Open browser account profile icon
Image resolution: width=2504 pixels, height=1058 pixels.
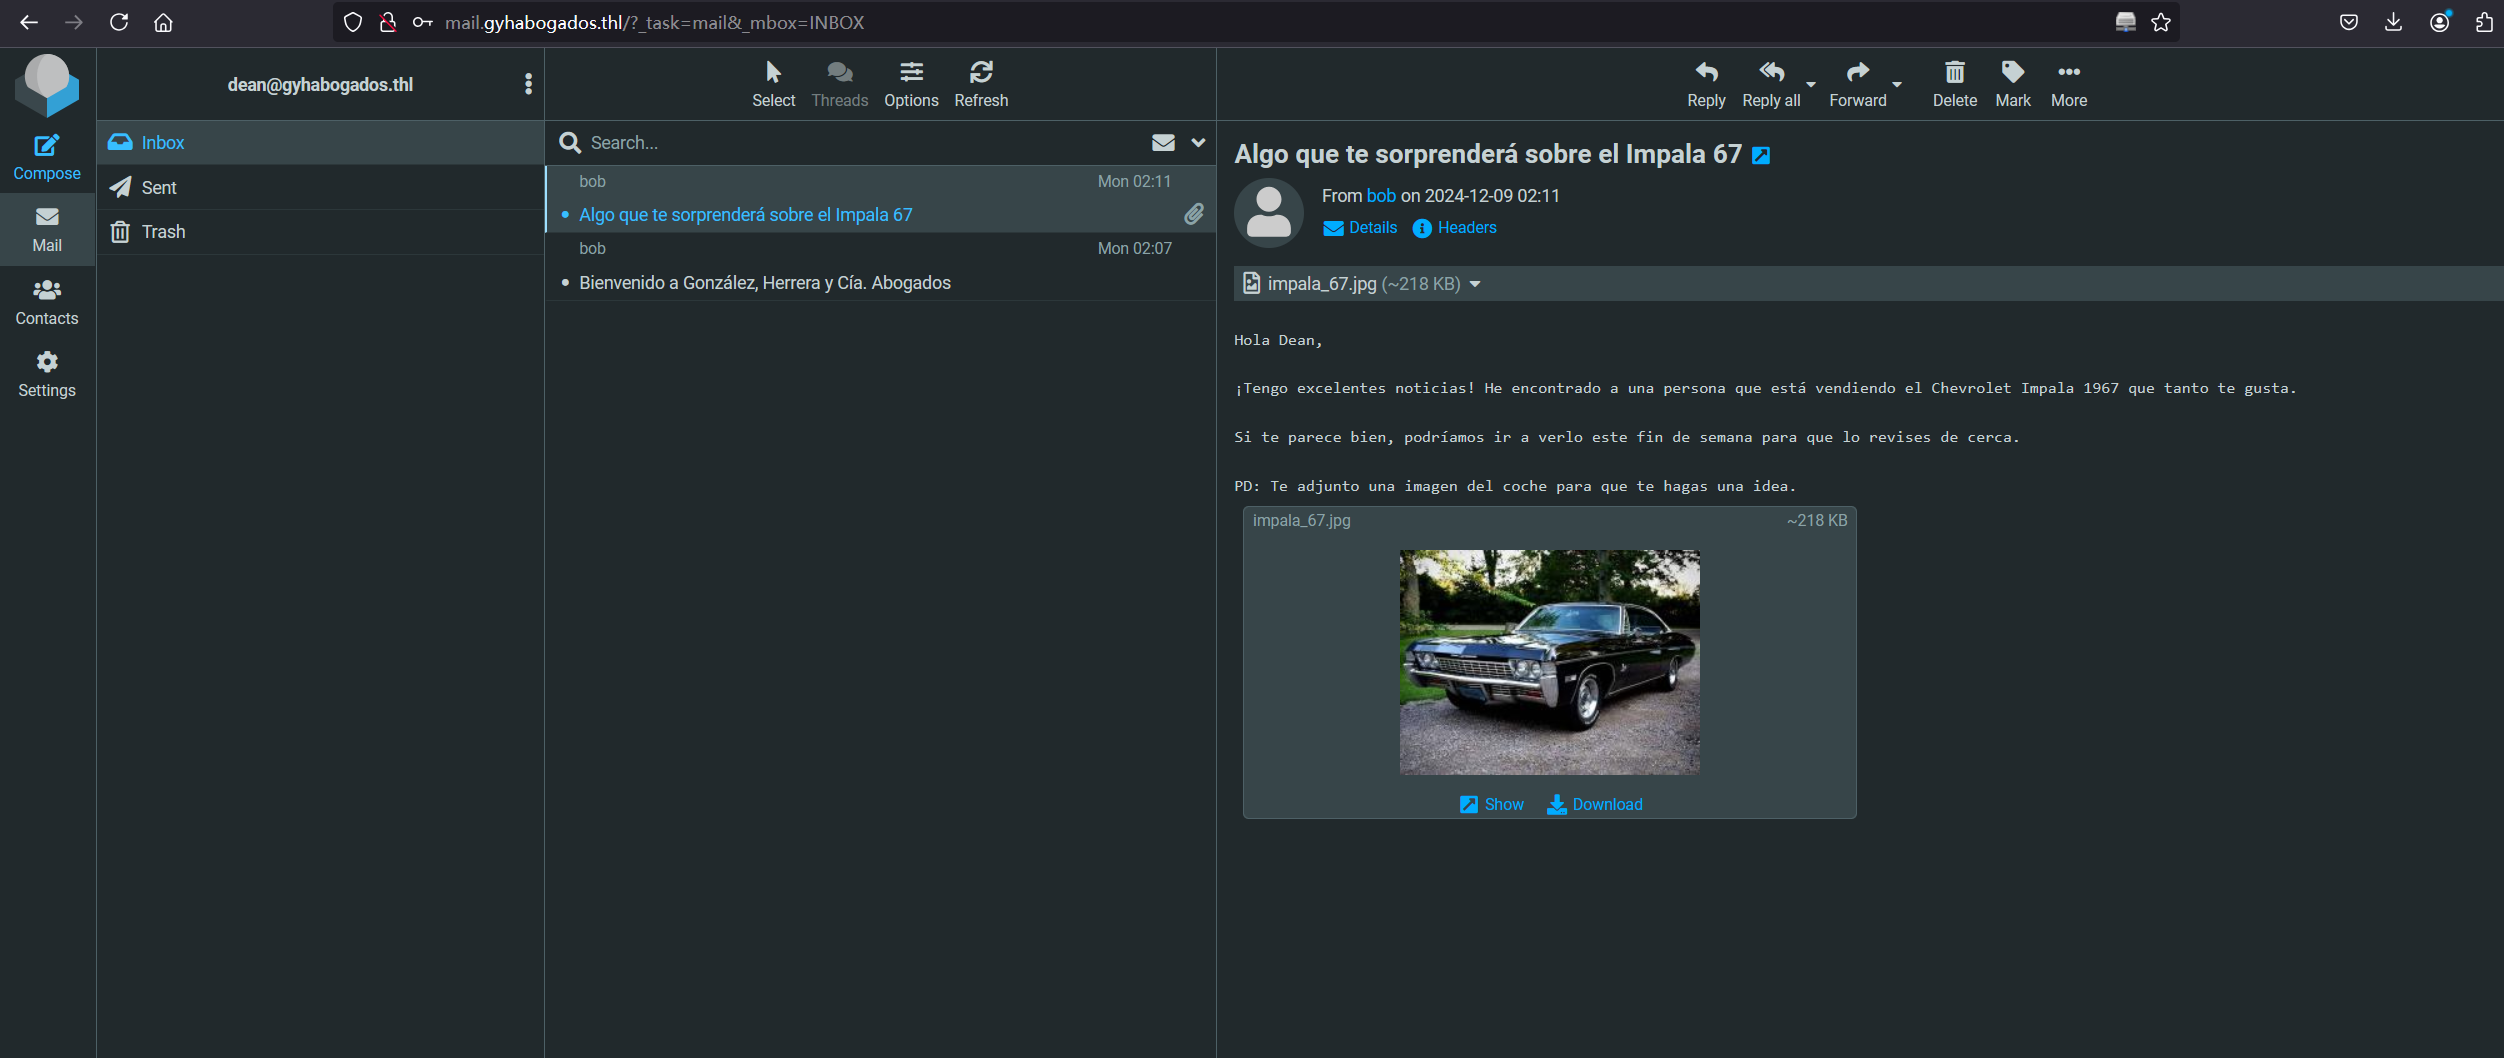[x=2439, y=22]
